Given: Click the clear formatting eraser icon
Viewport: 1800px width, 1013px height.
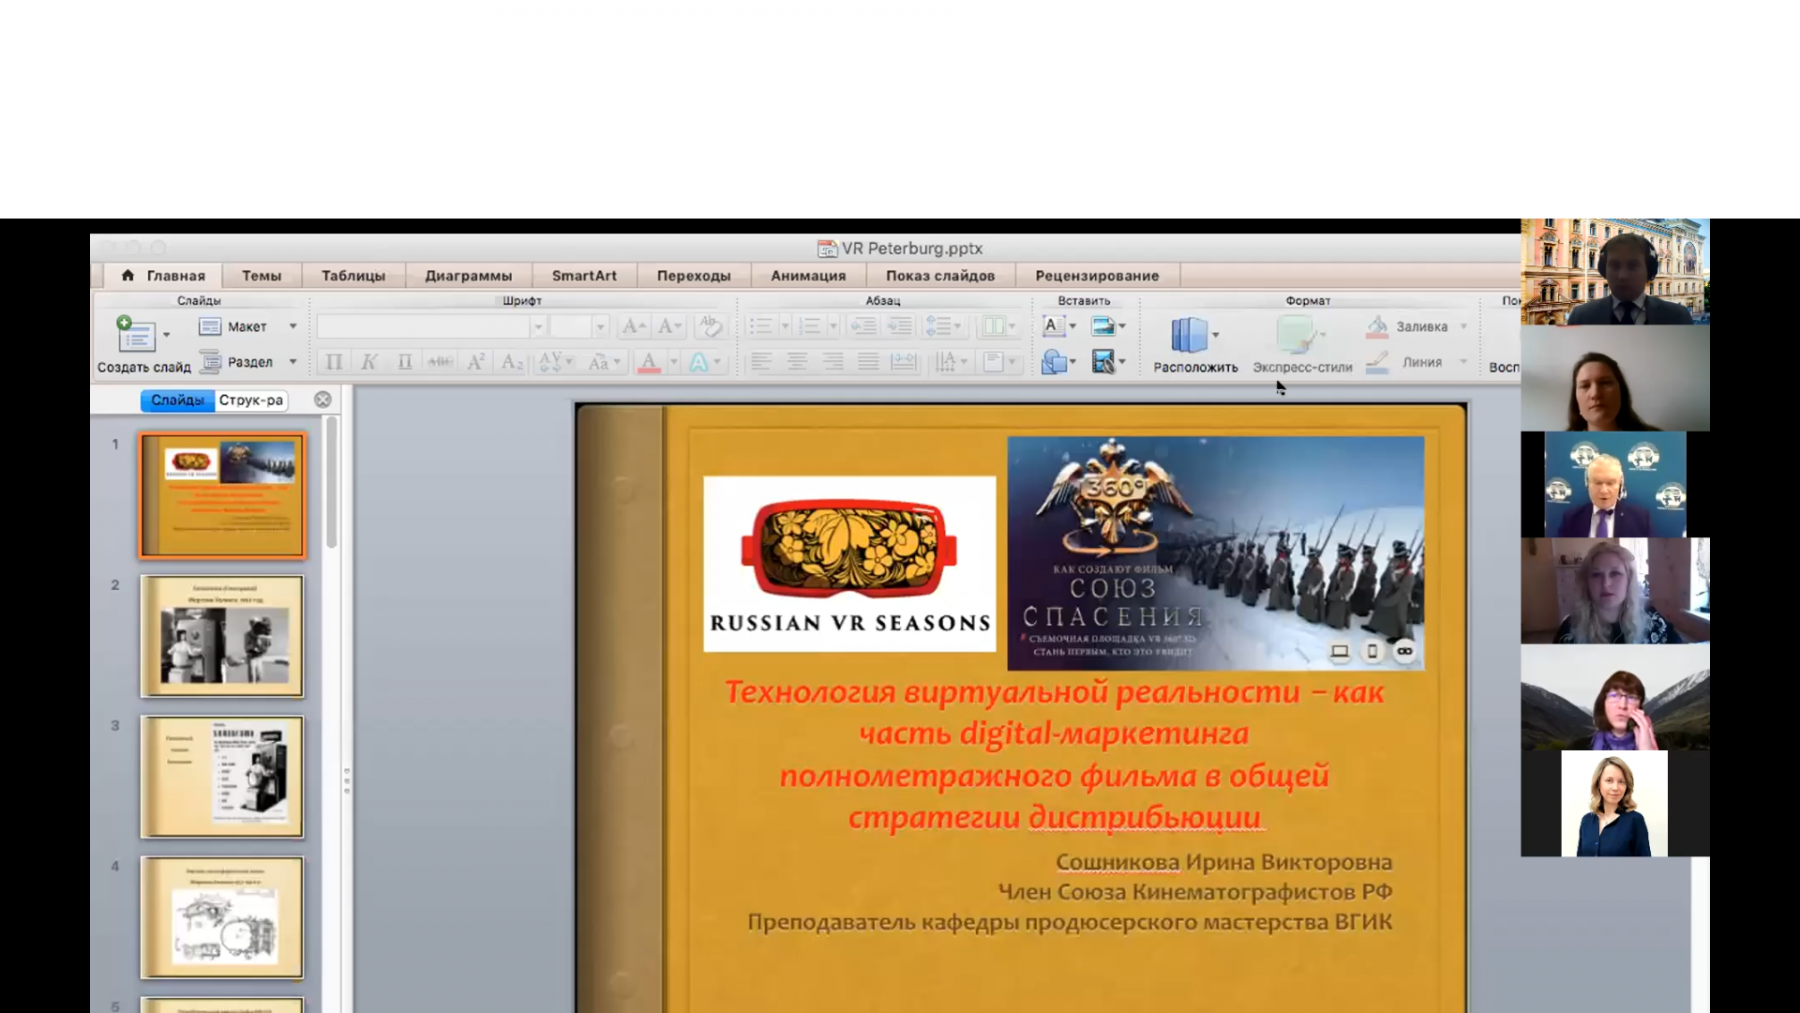Looking at the screenshot, I should [710, 326].
